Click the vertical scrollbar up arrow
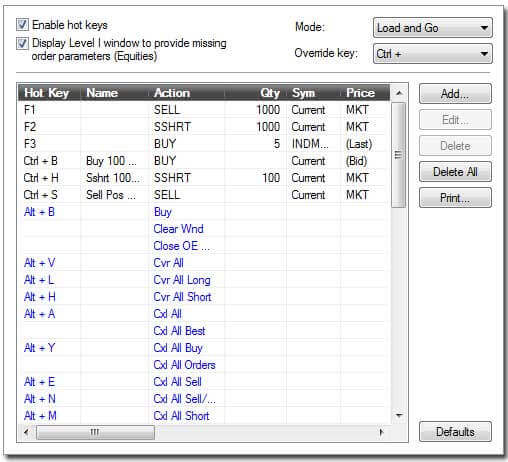 pyautogui.click(x=399, y=93)
